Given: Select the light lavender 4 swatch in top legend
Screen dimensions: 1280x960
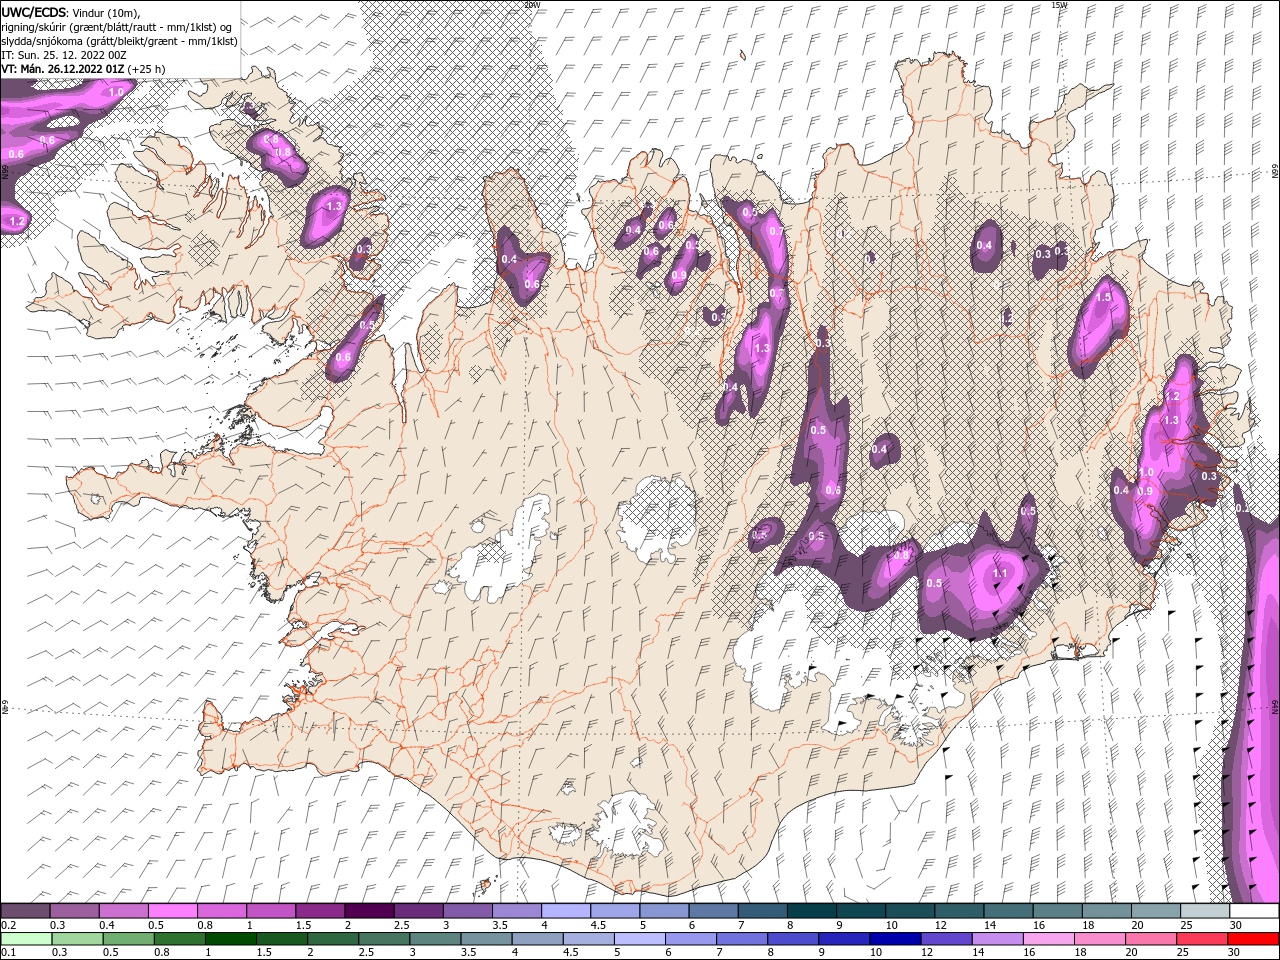Looking at the screenshot, I should pos(565,911).
